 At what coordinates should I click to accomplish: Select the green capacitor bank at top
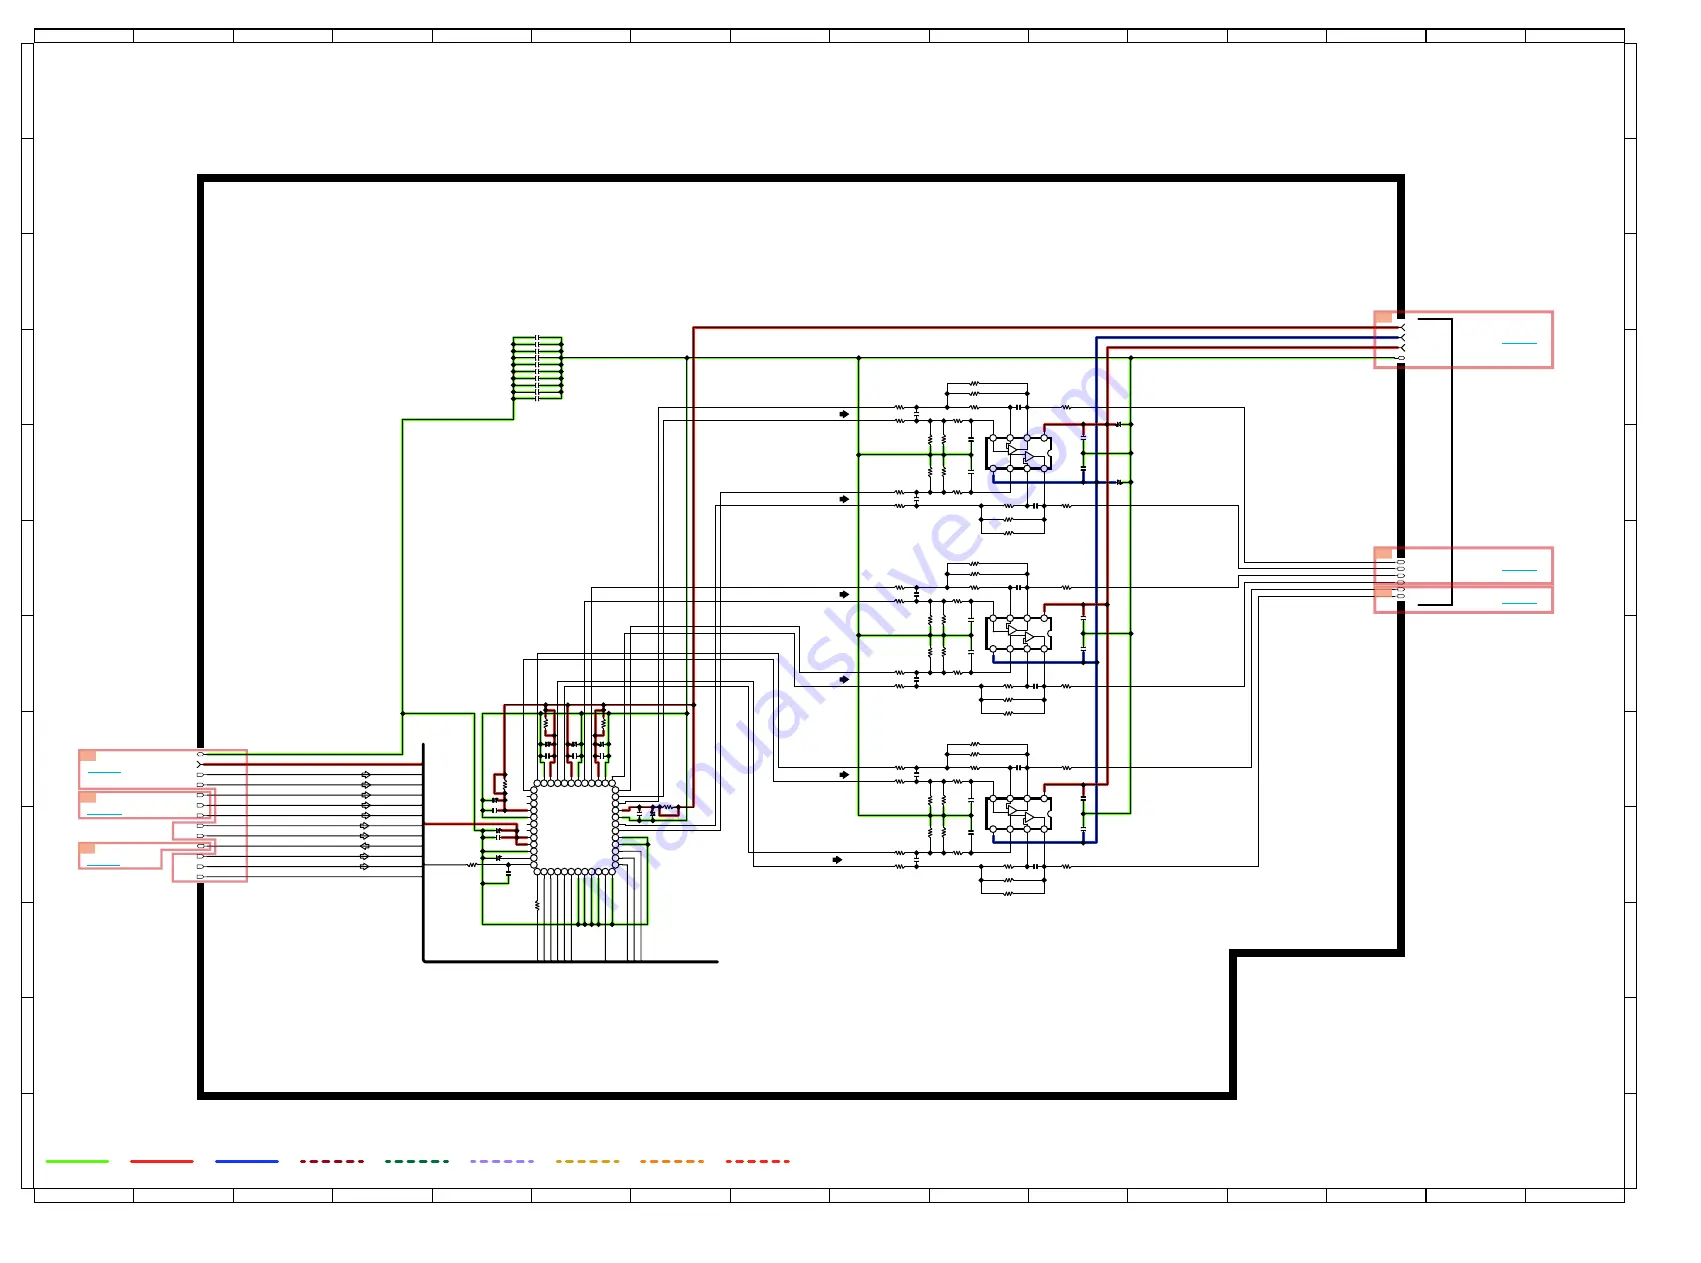538,368
